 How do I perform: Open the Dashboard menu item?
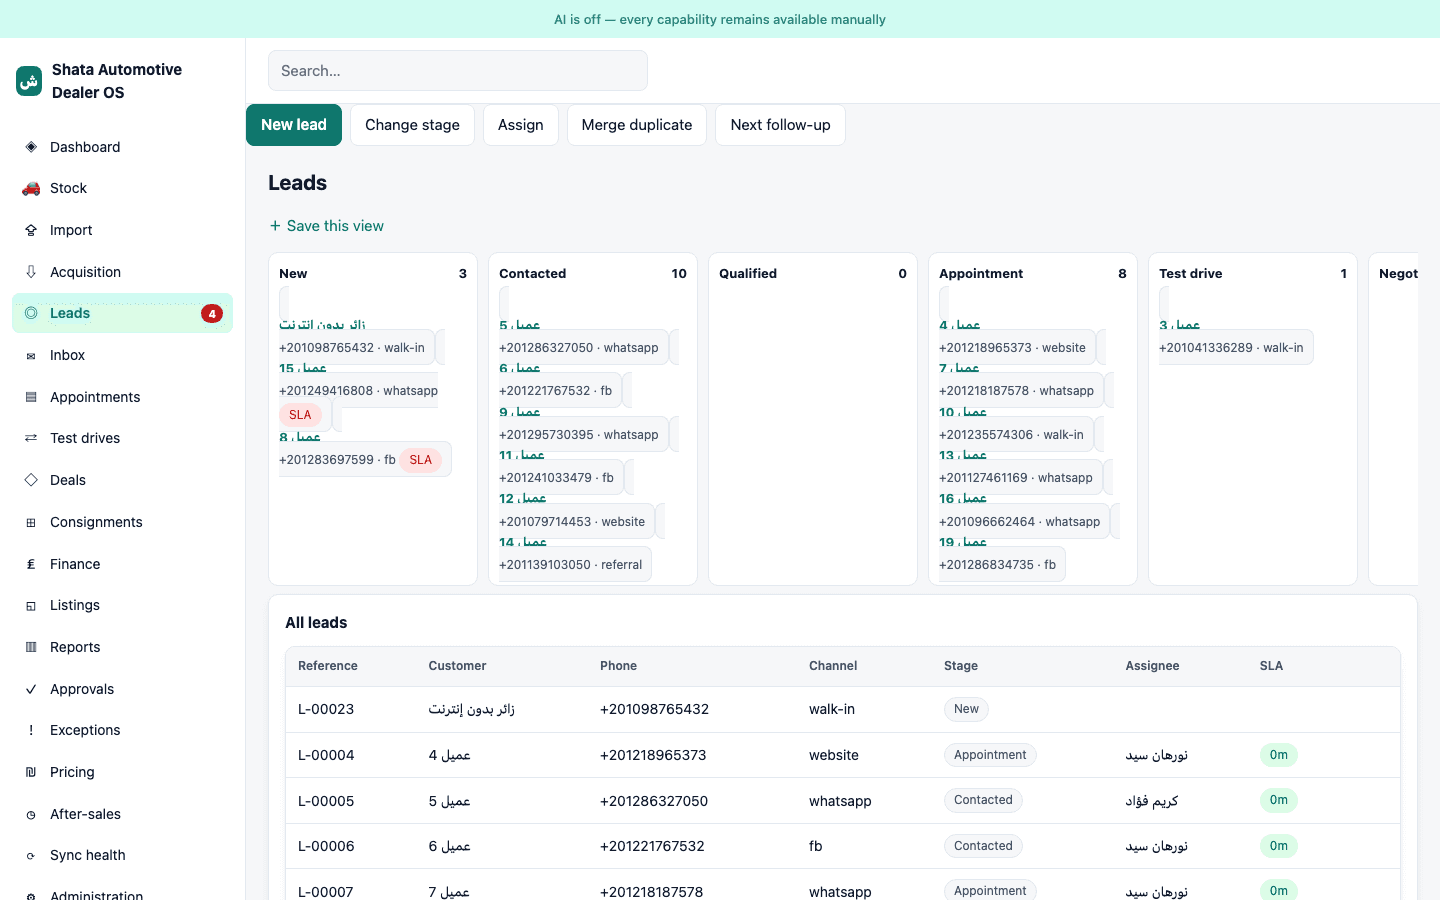122,147
